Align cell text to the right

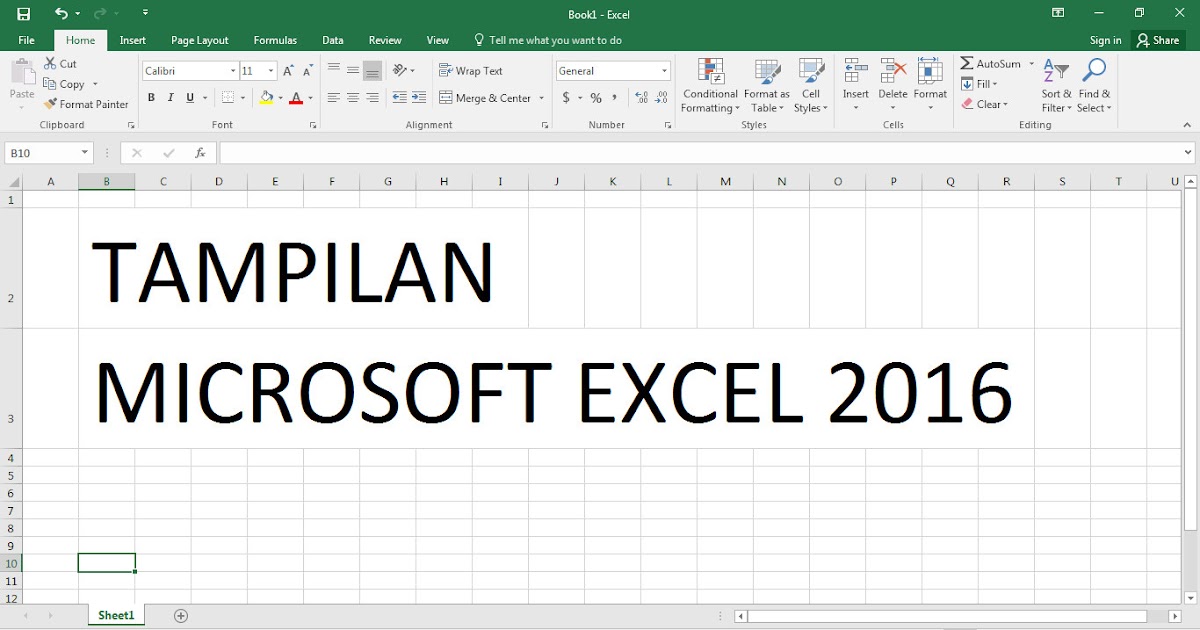[372, 98]
